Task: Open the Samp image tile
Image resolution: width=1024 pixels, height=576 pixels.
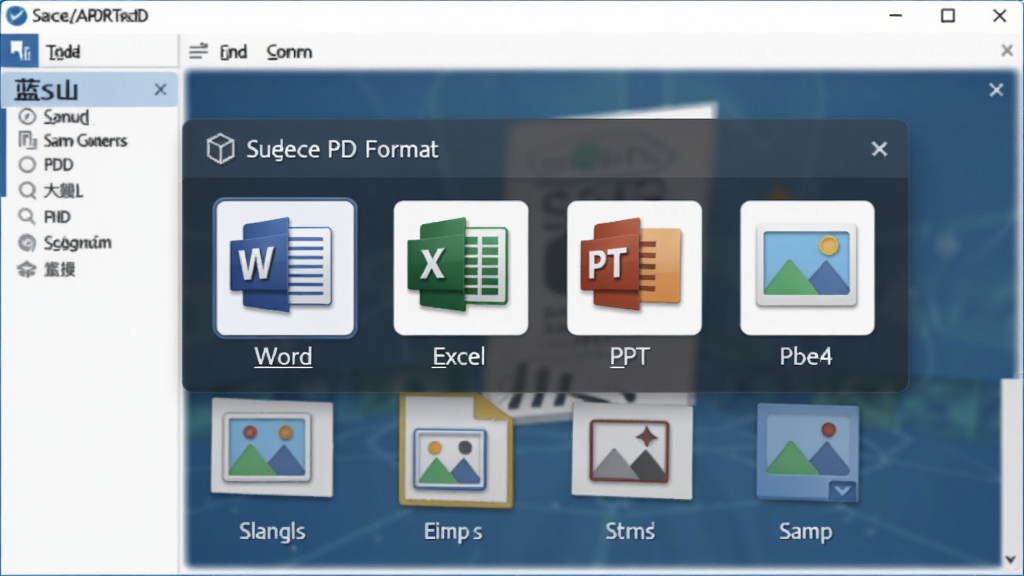Action: (x=808, y=453)
